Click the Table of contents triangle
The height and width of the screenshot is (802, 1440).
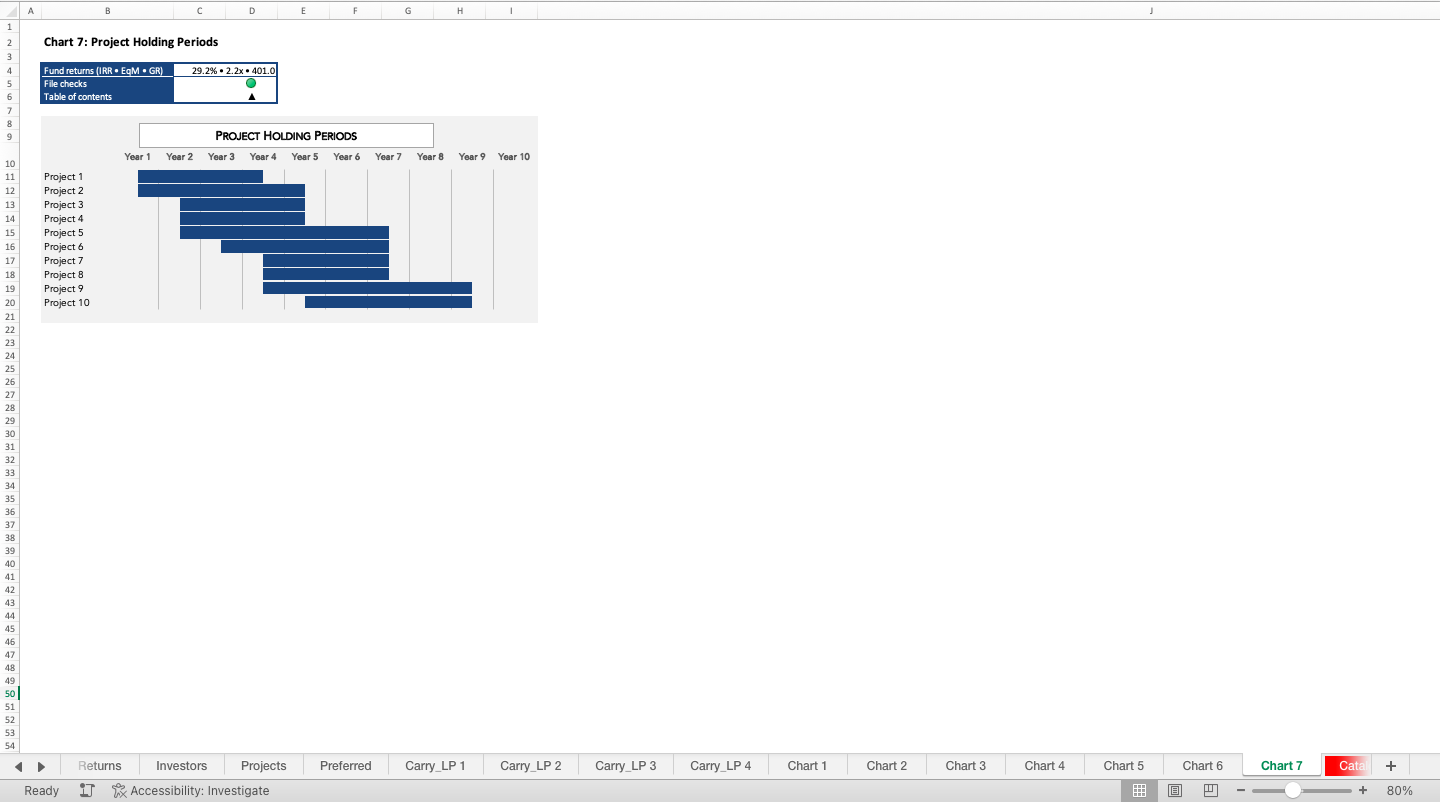(x=251, y=97)
